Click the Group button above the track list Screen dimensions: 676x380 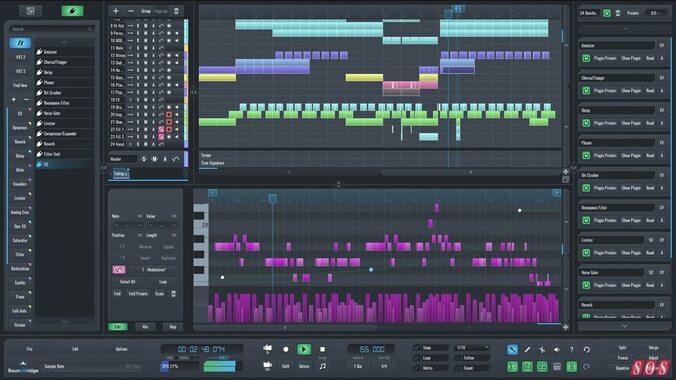146,11
